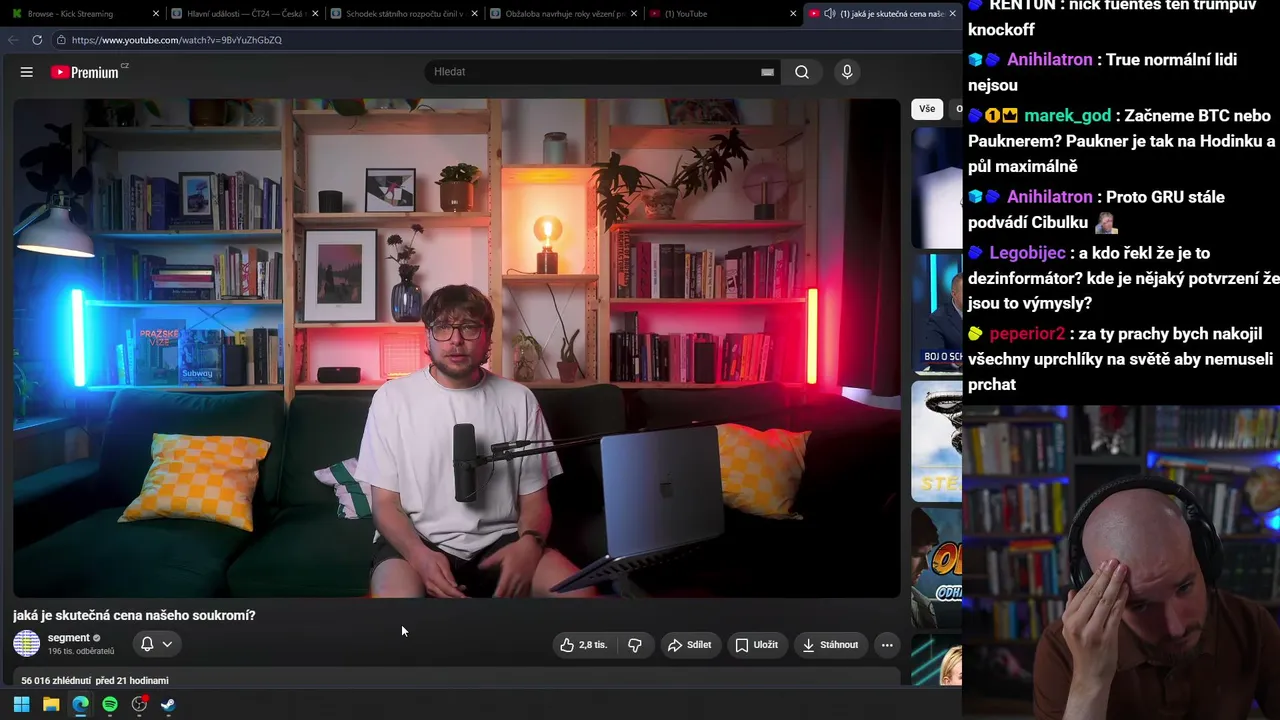This screenshot has width=1280, height=720.
Task: Switch to Edge browser in taskbar
Action: [80, 704]
